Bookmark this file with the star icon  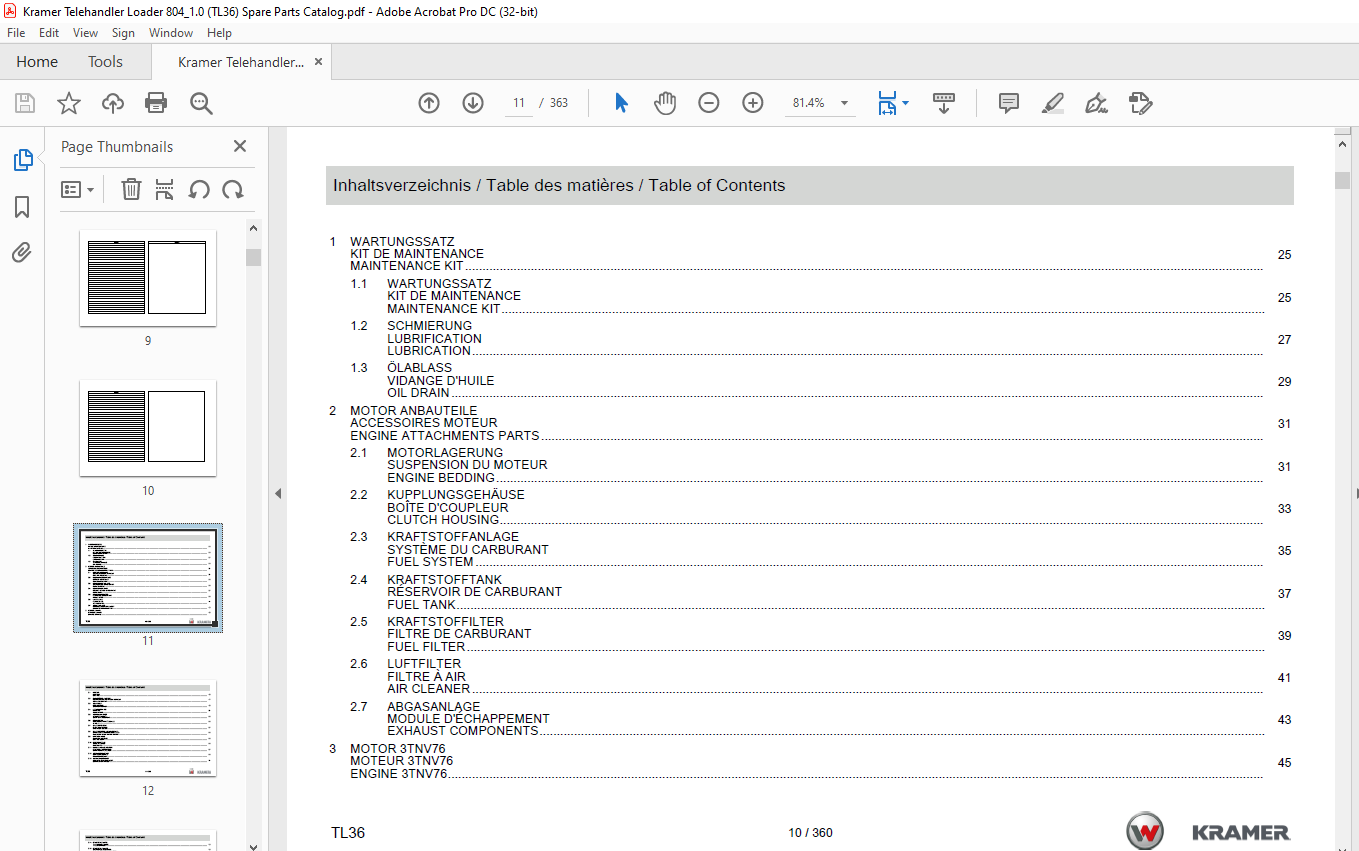pos(68,103)
